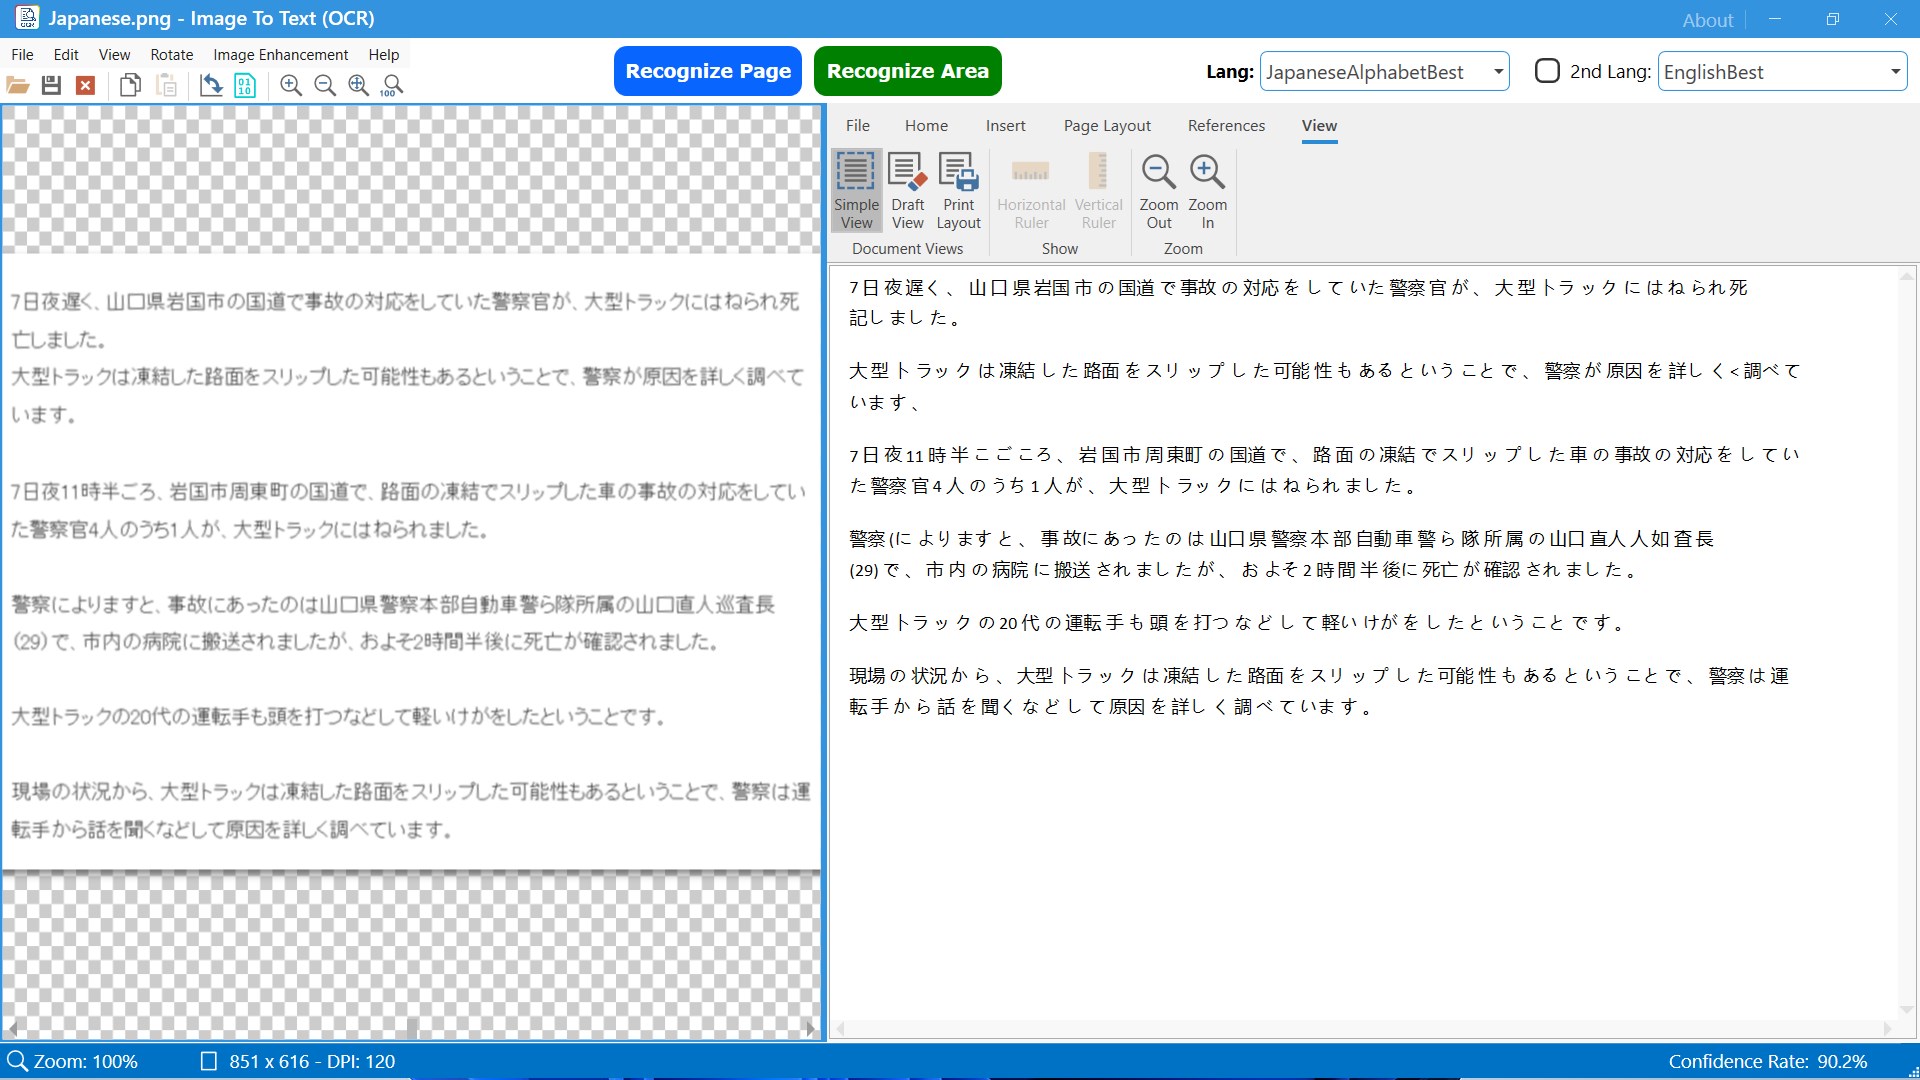Open the View menu in the menu bar
Screen dimensions: 1920x1080
click(x=114, y=55)
